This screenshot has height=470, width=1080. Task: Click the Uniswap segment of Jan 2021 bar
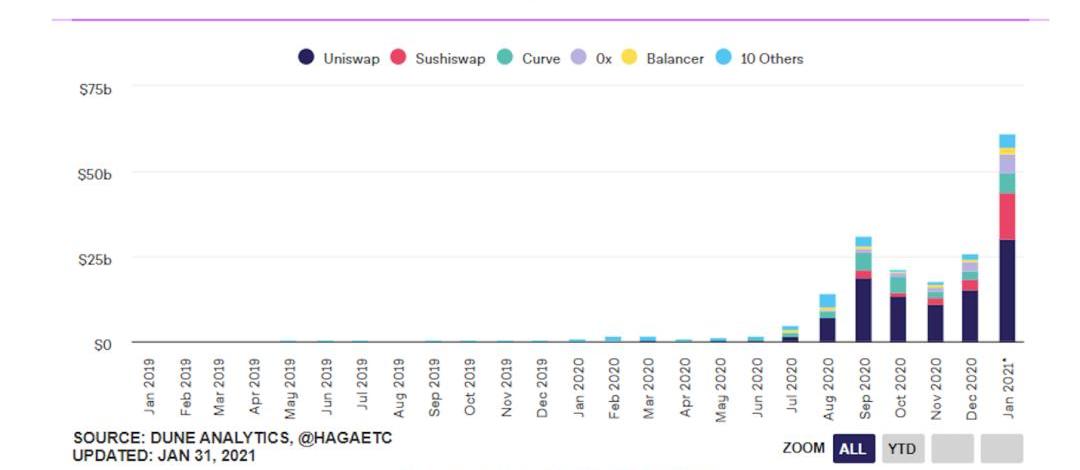point(1007,290)
